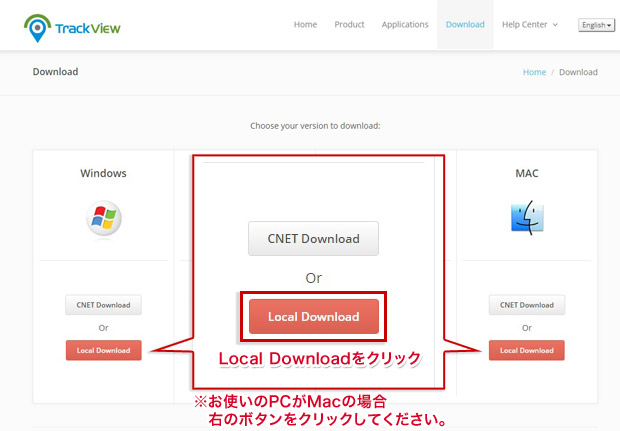Click 'Choose your version to download:' text
This screenshot has width=620, height=431.
(x=315, y=126)
